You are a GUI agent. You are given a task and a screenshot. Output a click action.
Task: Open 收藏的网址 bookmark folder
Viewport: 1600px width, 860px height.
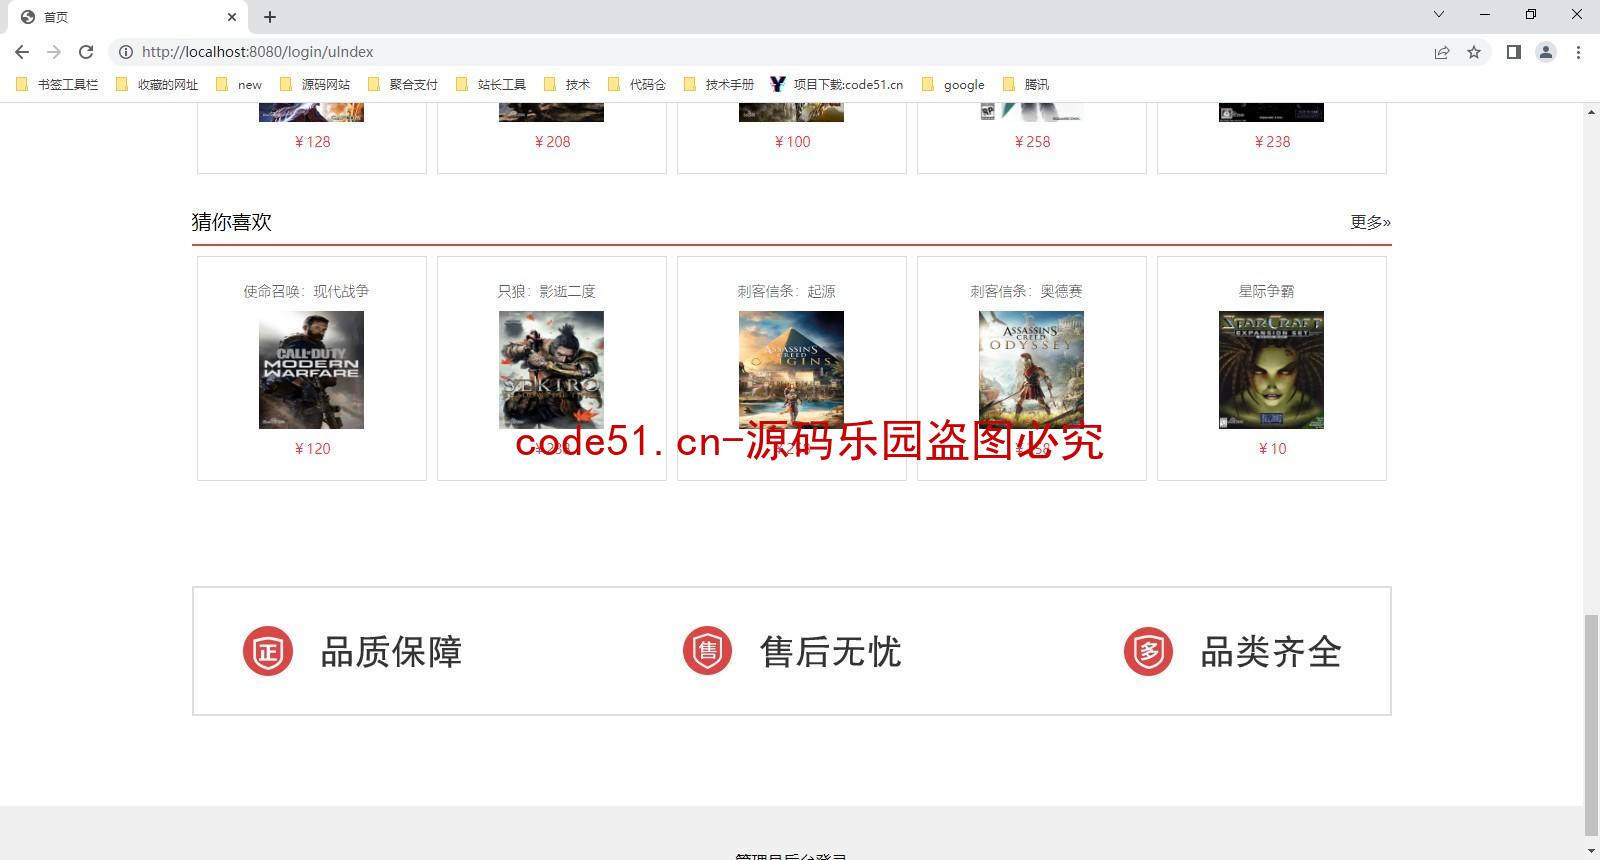pyautogui.click(x=158, y=85)
